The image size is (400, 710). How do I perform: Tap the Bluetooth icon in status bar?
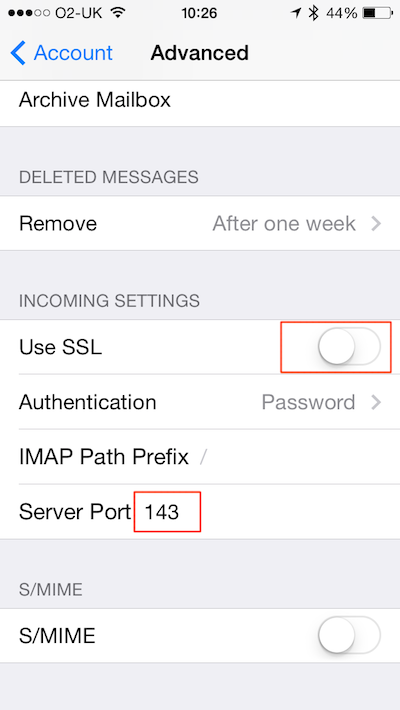coord(313,13)
